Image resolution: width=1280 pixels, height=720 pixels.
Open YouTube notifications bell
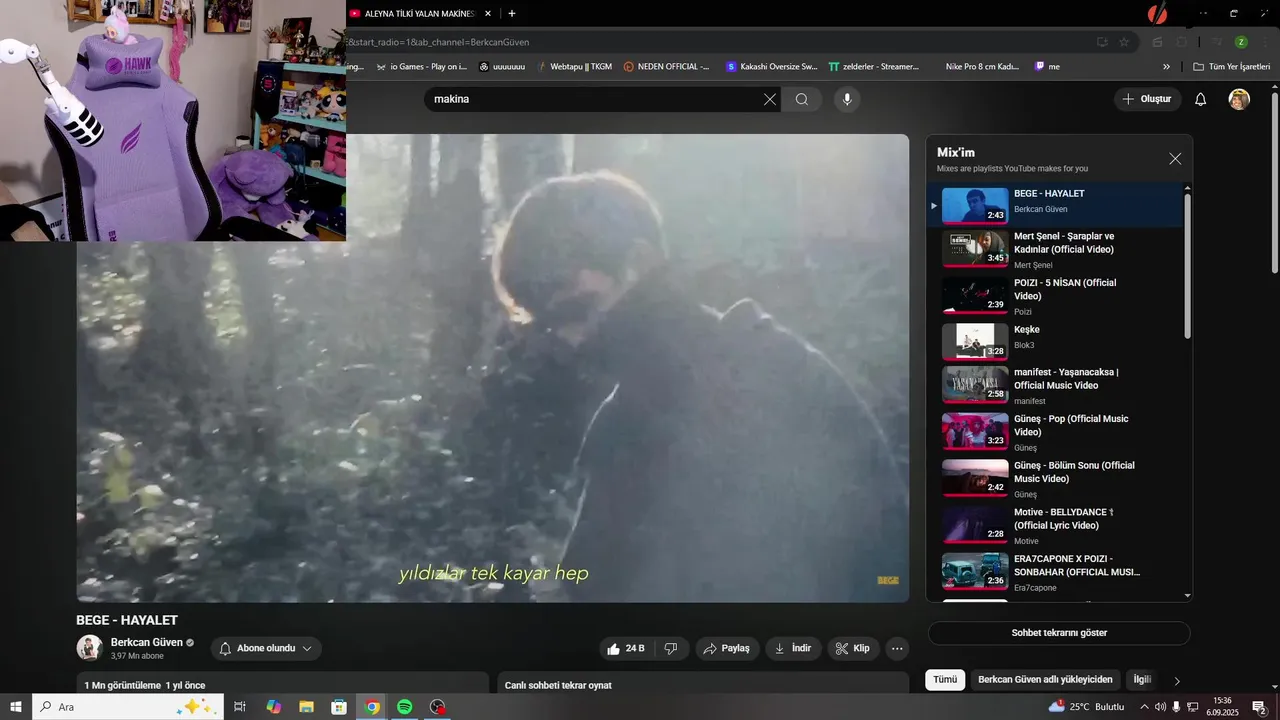1201,99
